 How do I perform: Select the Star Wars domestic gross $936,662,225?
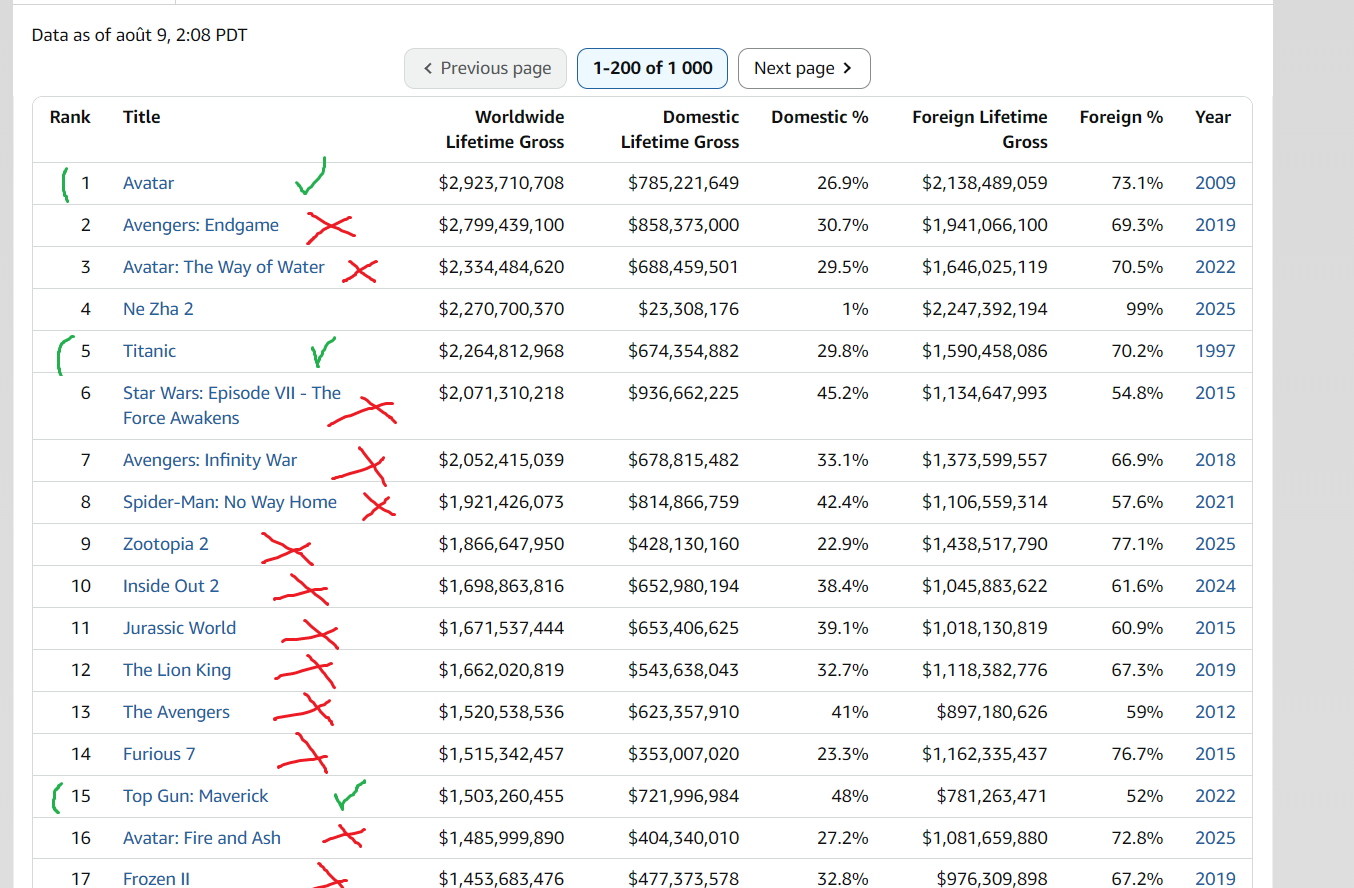[x=684, y=393]
